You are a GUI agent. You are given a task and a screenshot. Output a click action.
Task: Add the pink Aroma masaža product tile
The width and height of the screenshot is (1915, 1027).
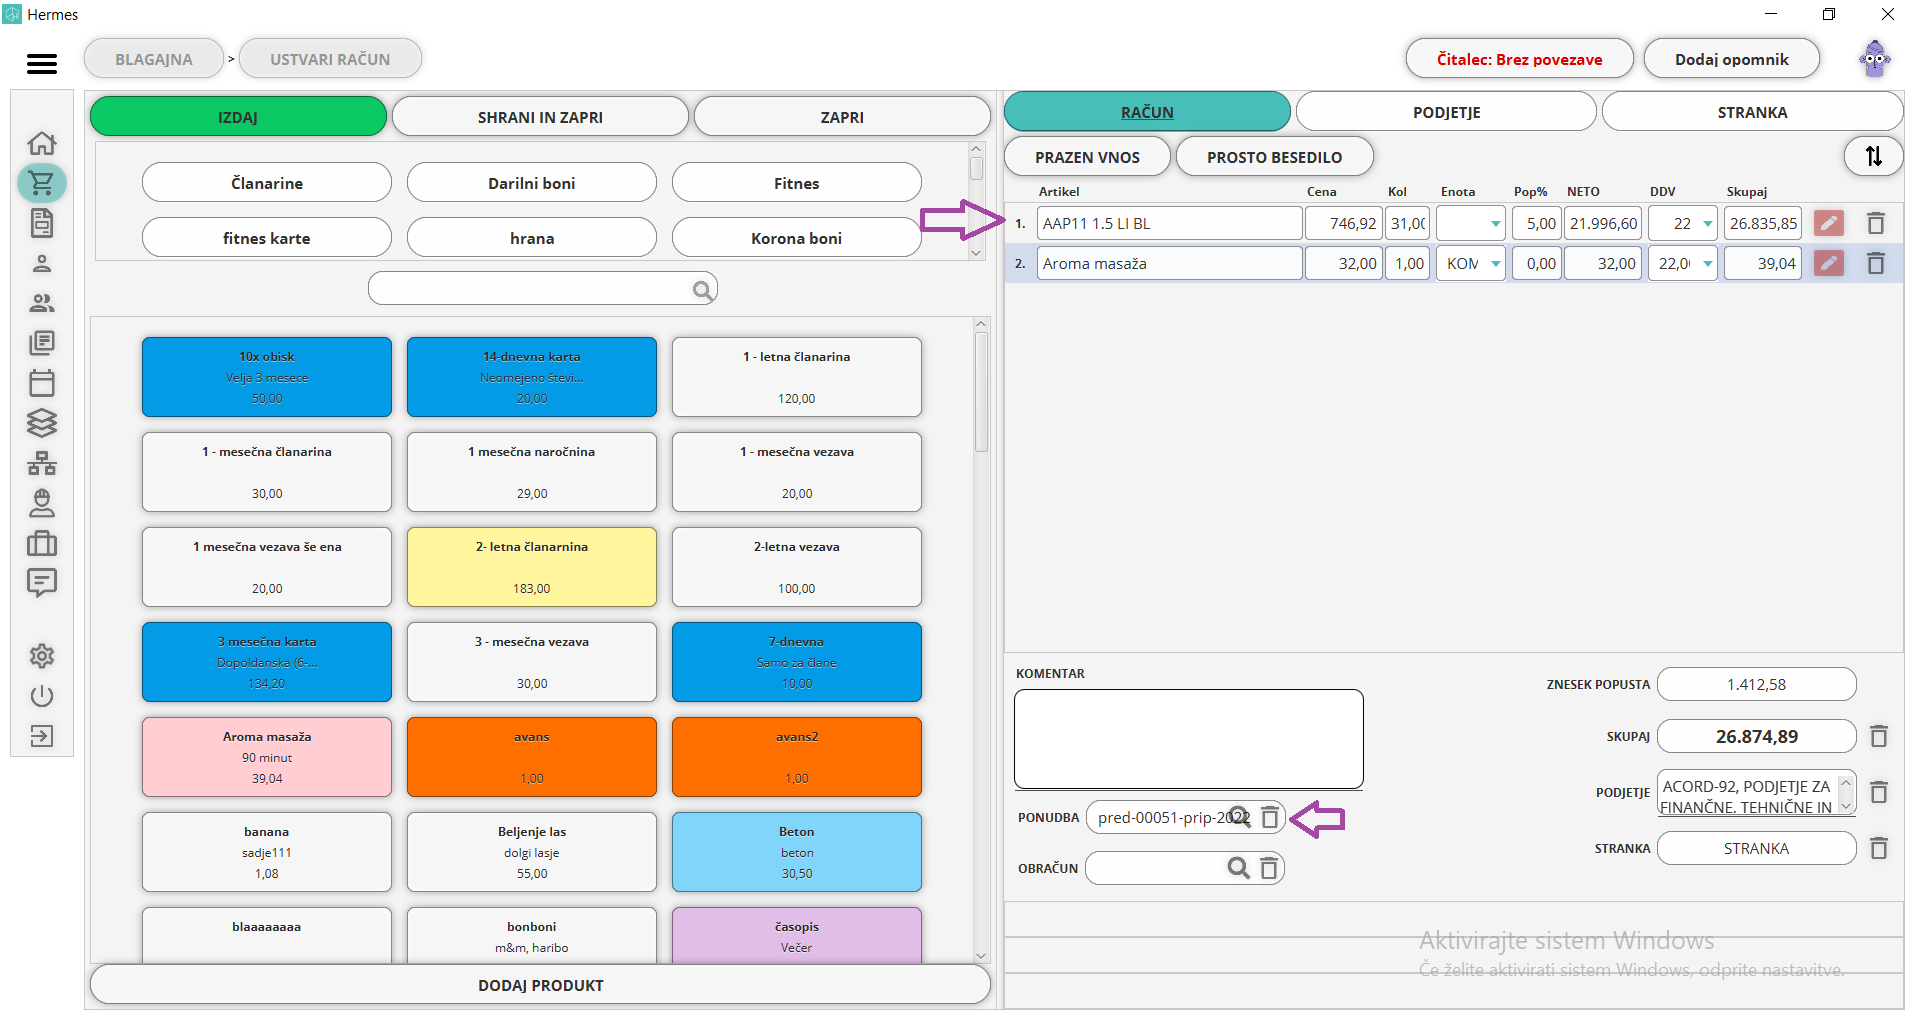(x=267, y=757)
